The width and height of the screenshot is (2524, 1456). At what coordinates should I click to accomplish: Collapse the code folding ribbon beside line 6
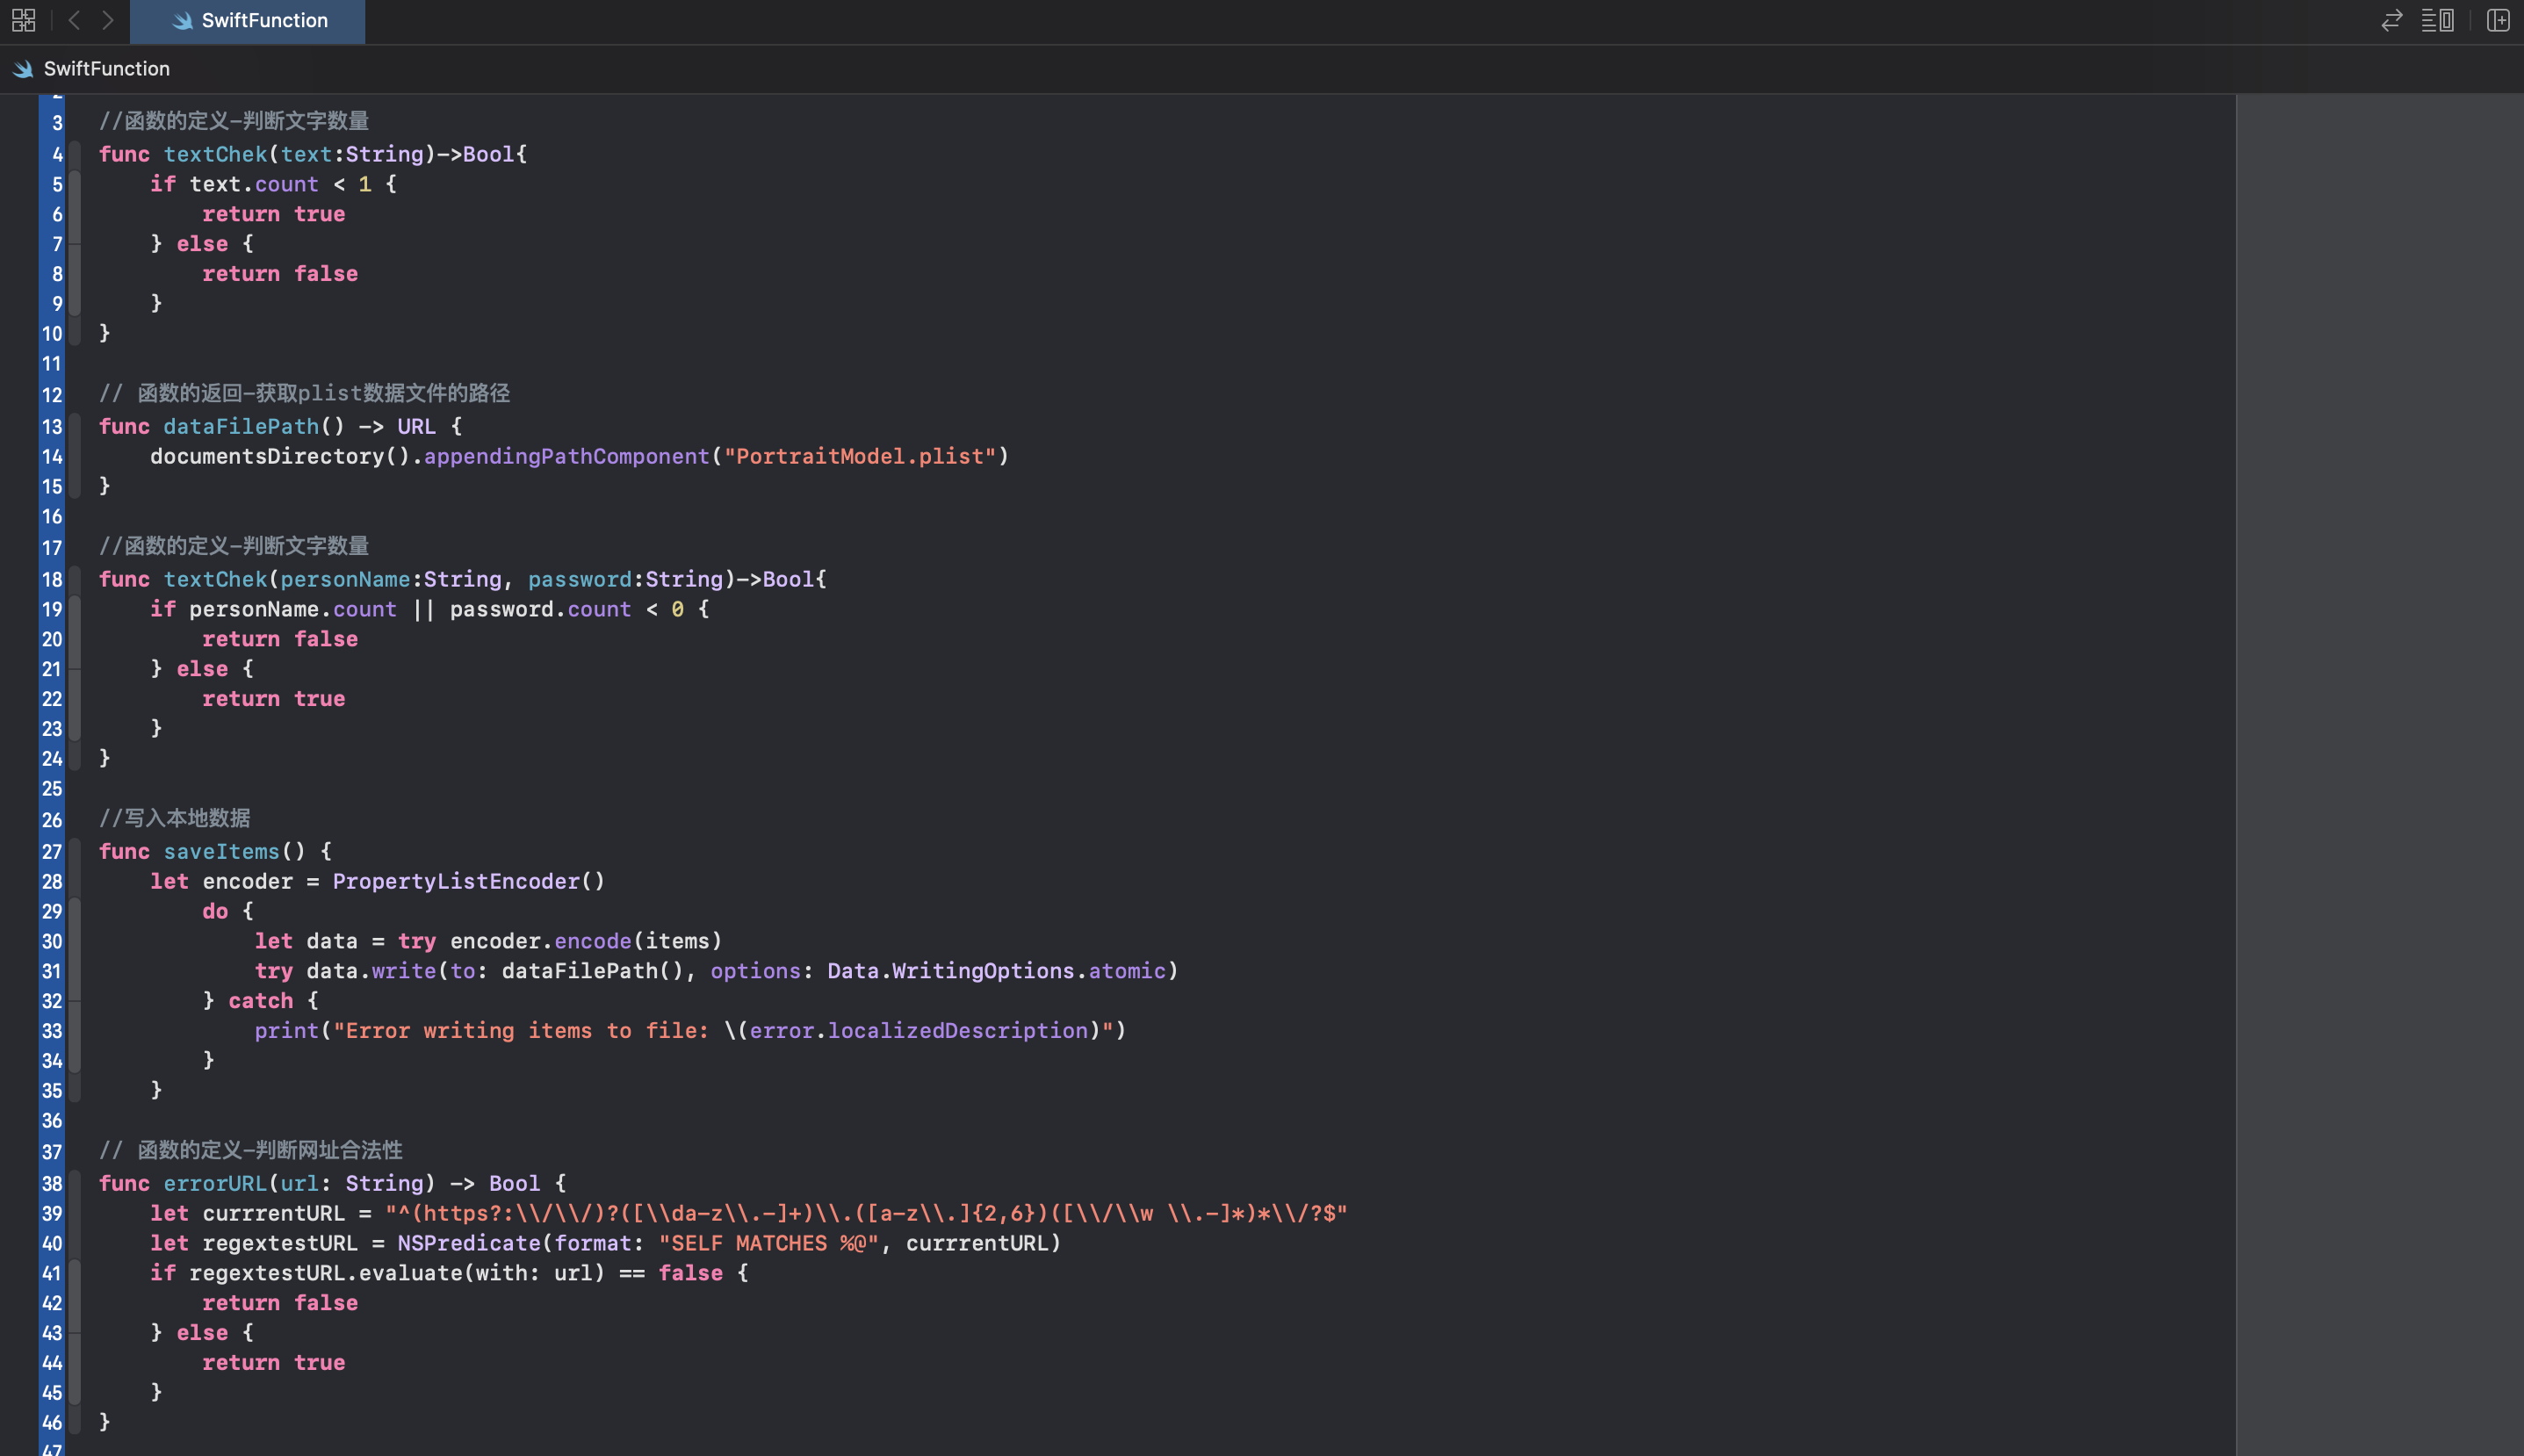(75, 214)
